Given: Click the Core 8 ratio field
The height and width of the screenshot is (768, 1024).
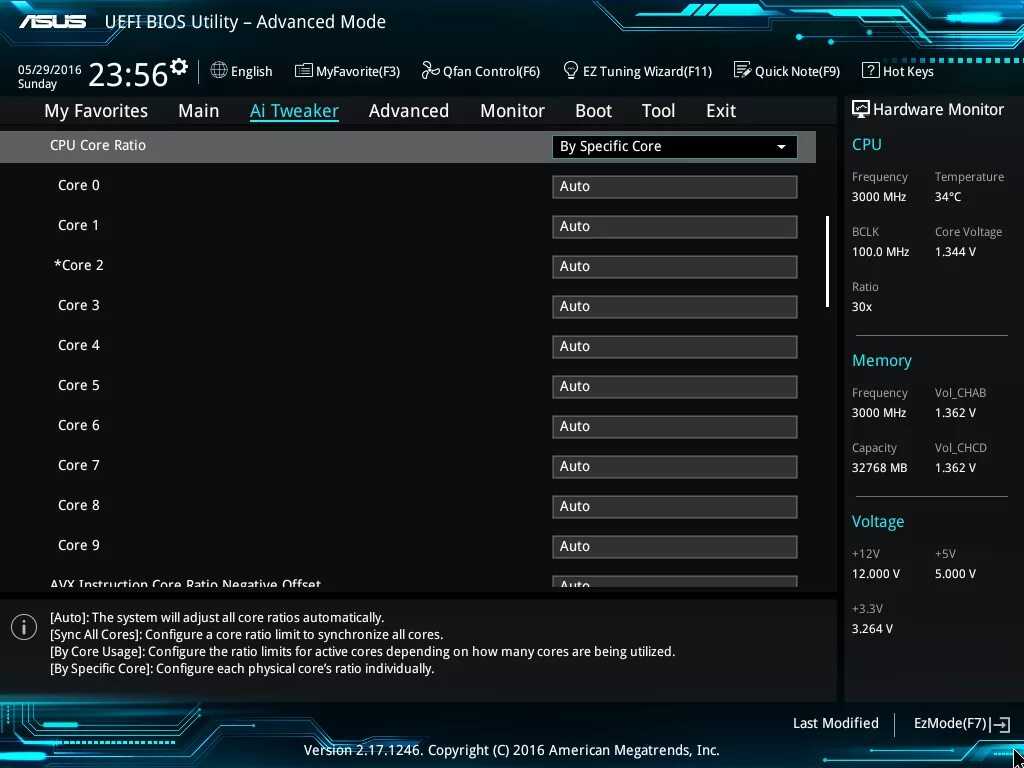Looking at the screenshot, I should click(675, 507).
